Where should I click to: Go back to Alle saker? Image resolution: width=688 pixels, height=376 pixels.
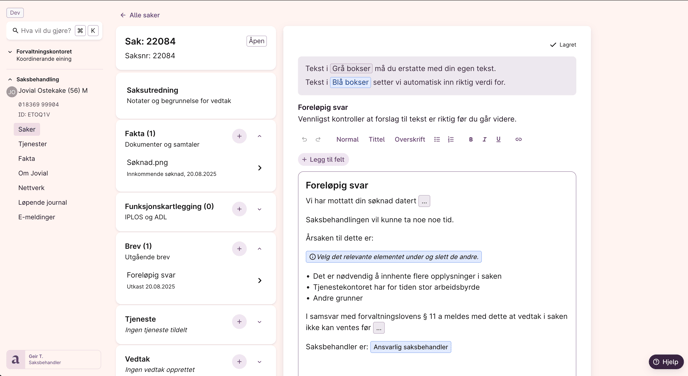click(x=140, y=15)
